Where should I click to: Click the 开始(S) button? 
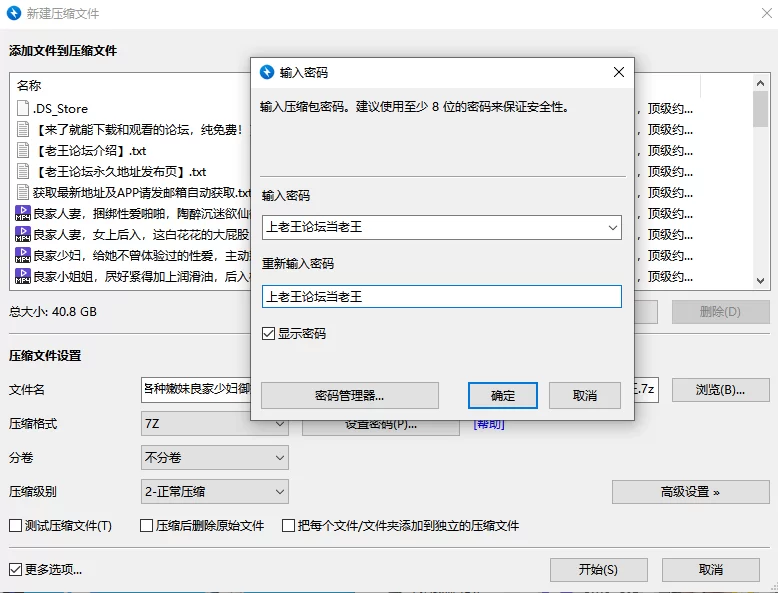pyautogui.click(x=598, y=570)
